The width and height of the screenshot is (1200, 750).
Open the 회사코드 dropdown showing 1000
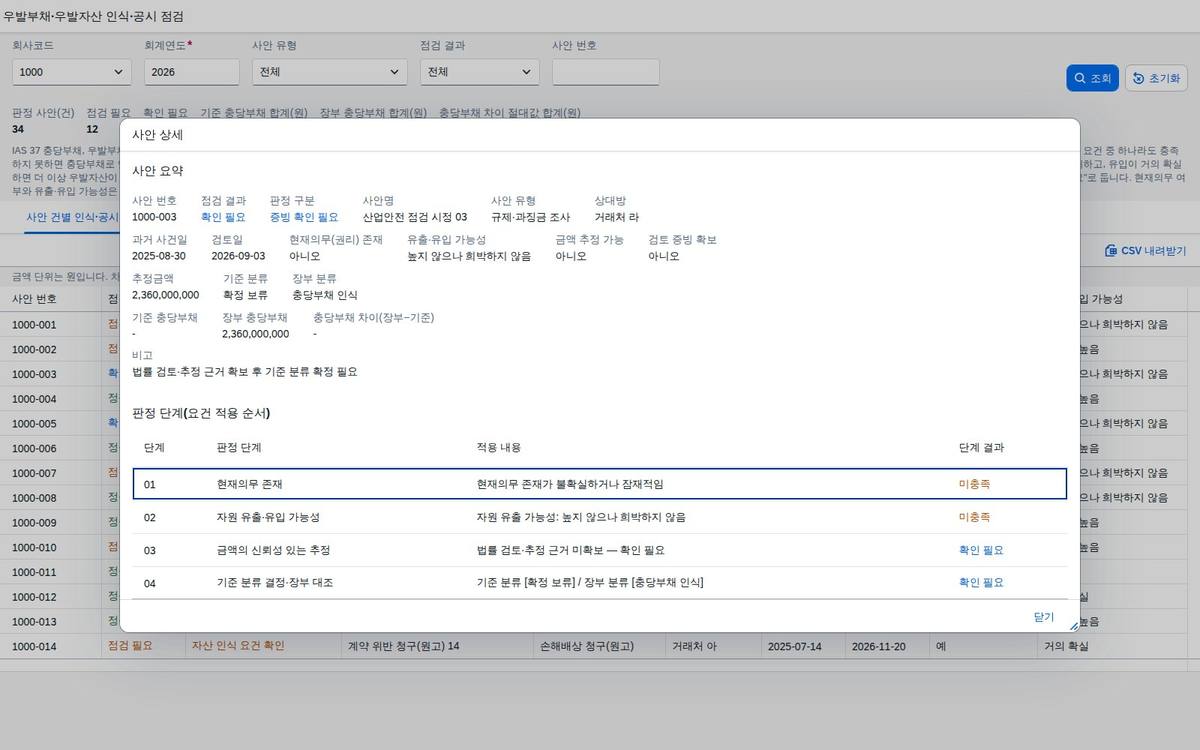(x=72, y=72)
